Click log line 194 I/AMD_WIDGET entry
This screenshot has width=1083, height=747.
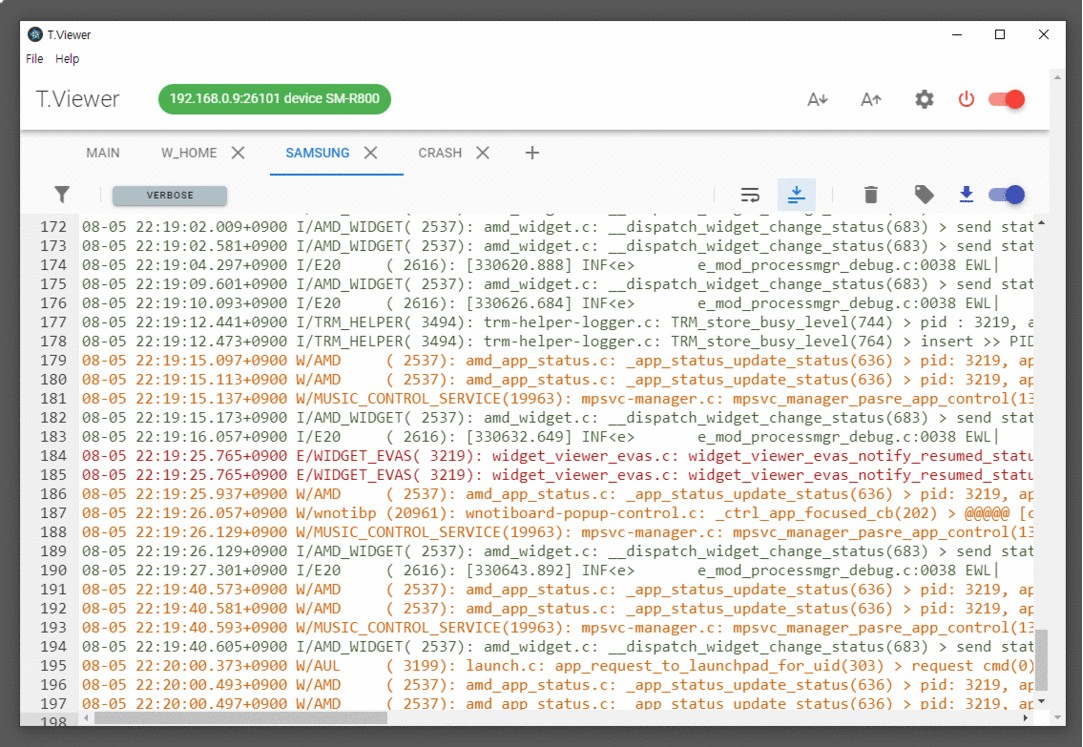(x=557, y=646)
